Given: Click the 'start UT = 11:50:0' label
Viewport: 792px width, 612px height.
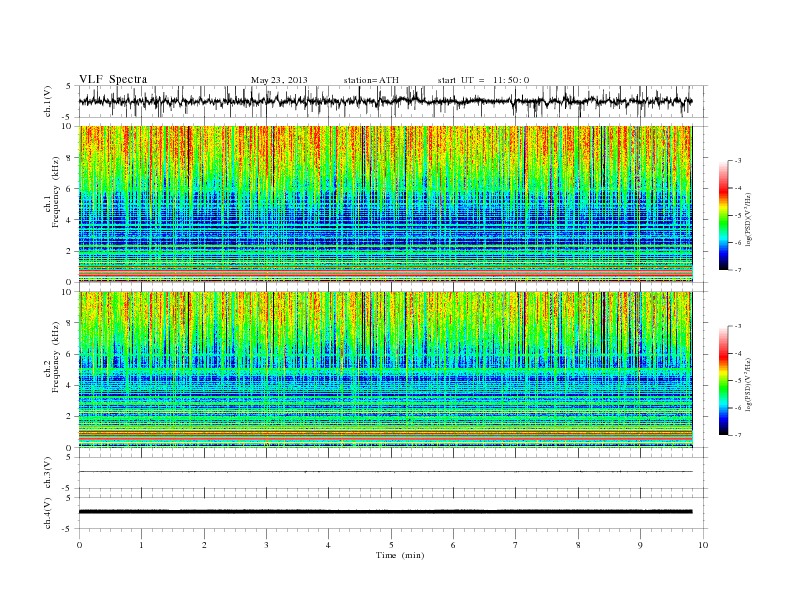Looking at the screenshot, I should pos(483,80).
